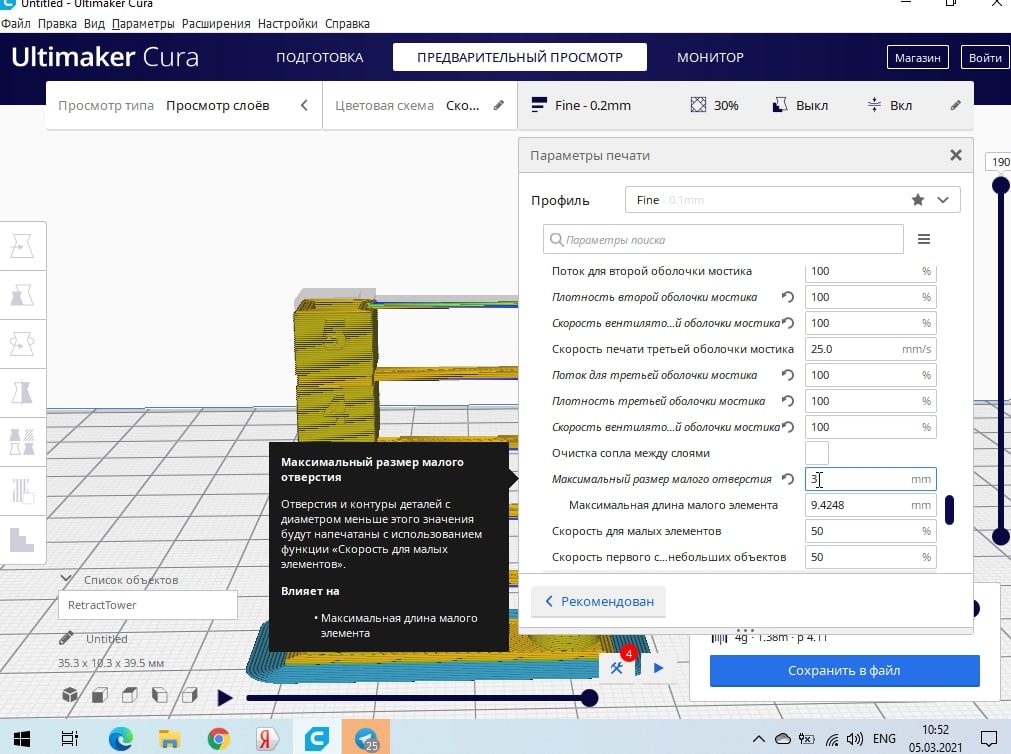Edit the color scheme pencil icon
The image size is (1011, 754).
498,105
